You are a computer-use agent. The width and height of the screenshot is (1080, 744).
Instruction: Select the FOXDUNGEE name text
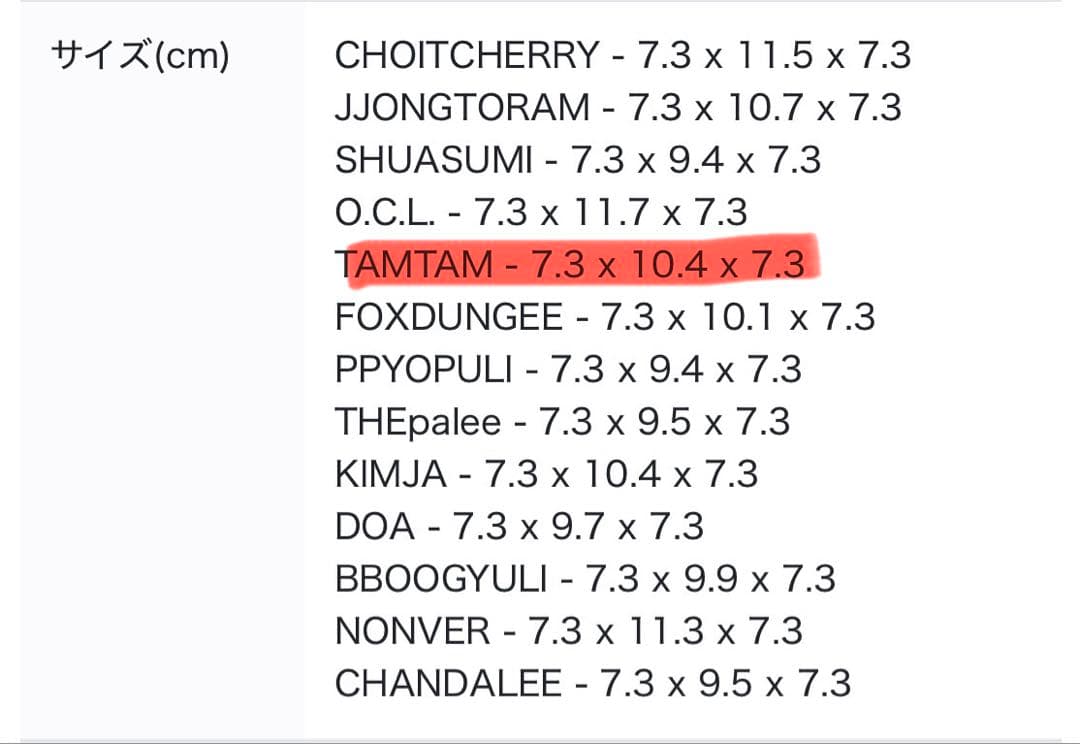(449, 318)
